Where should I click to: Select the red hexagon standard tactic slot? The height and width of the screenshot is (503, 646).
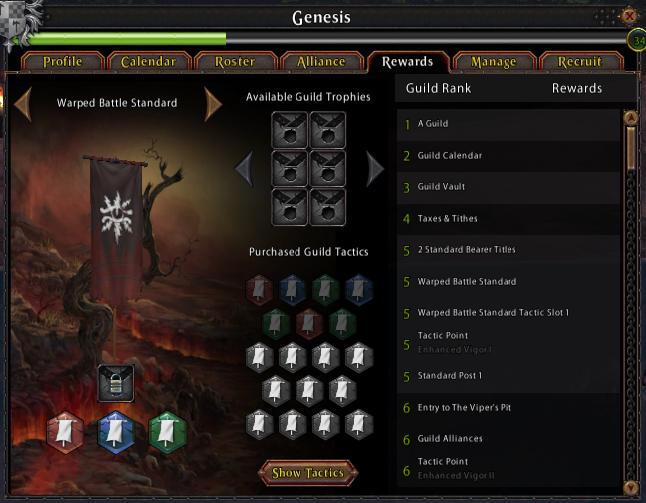pyautogui.click(x=65, y=432)
